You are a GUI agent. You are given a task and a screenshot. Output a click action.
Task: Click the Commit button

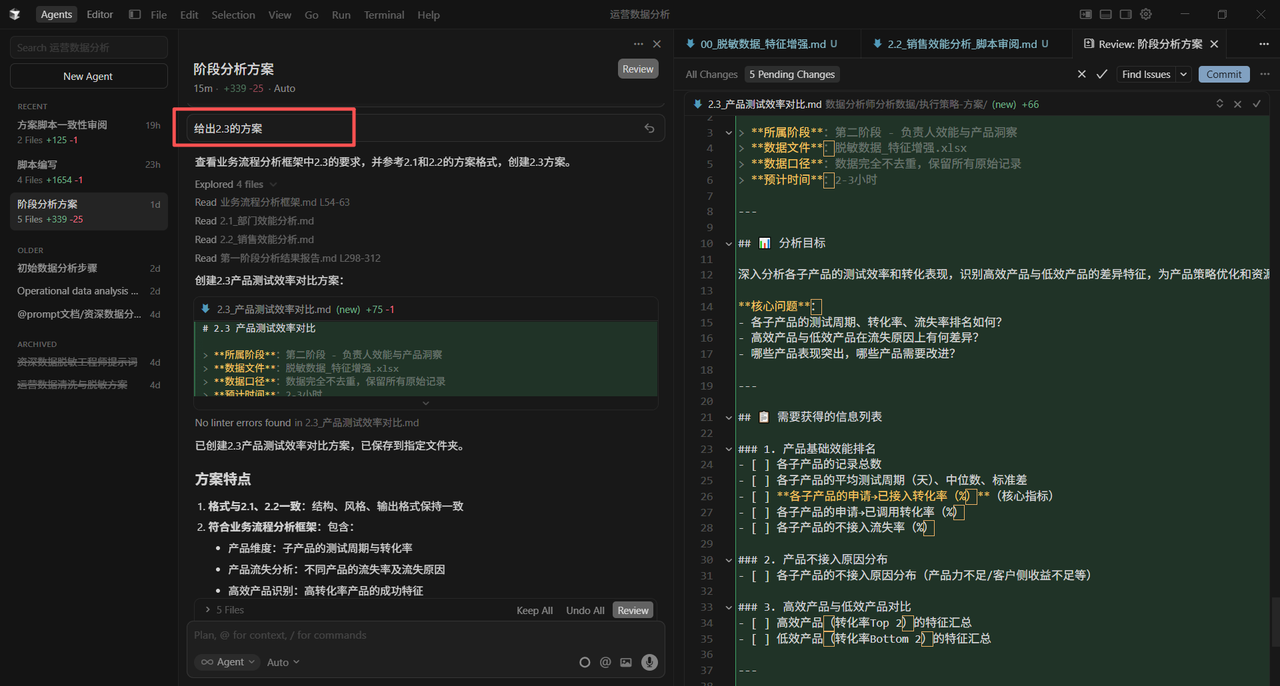tap(1224, 74)
